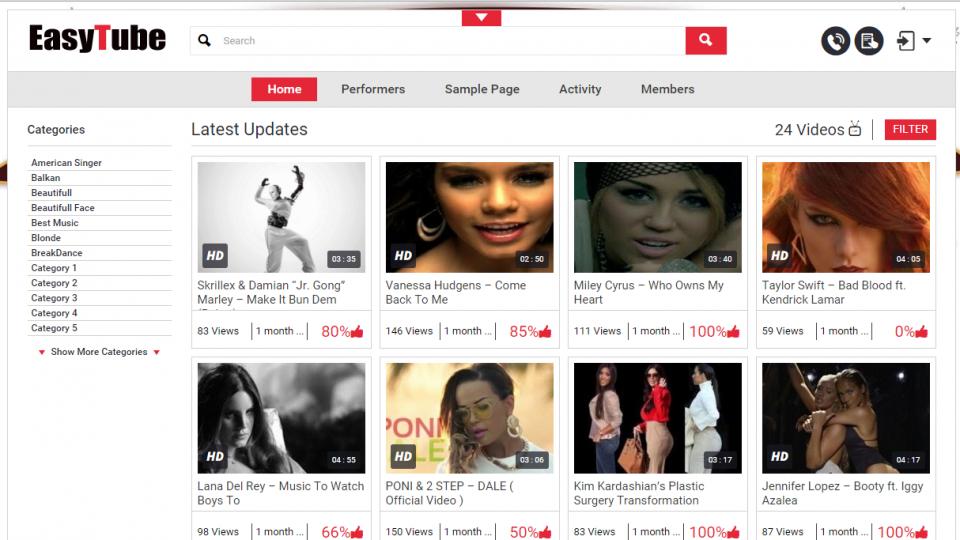
Task: Open the Members menu item
Action: pos(667,89)
